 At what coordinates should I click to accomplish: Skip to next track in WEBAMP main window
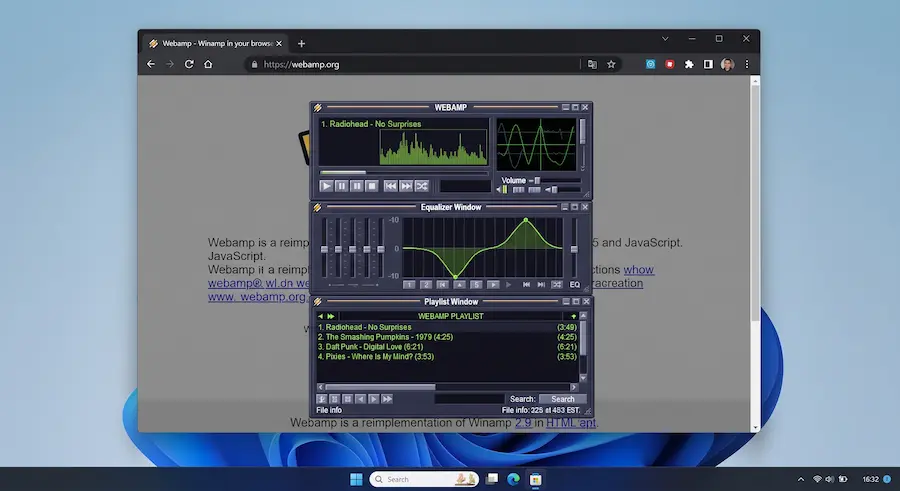point(406,186)
